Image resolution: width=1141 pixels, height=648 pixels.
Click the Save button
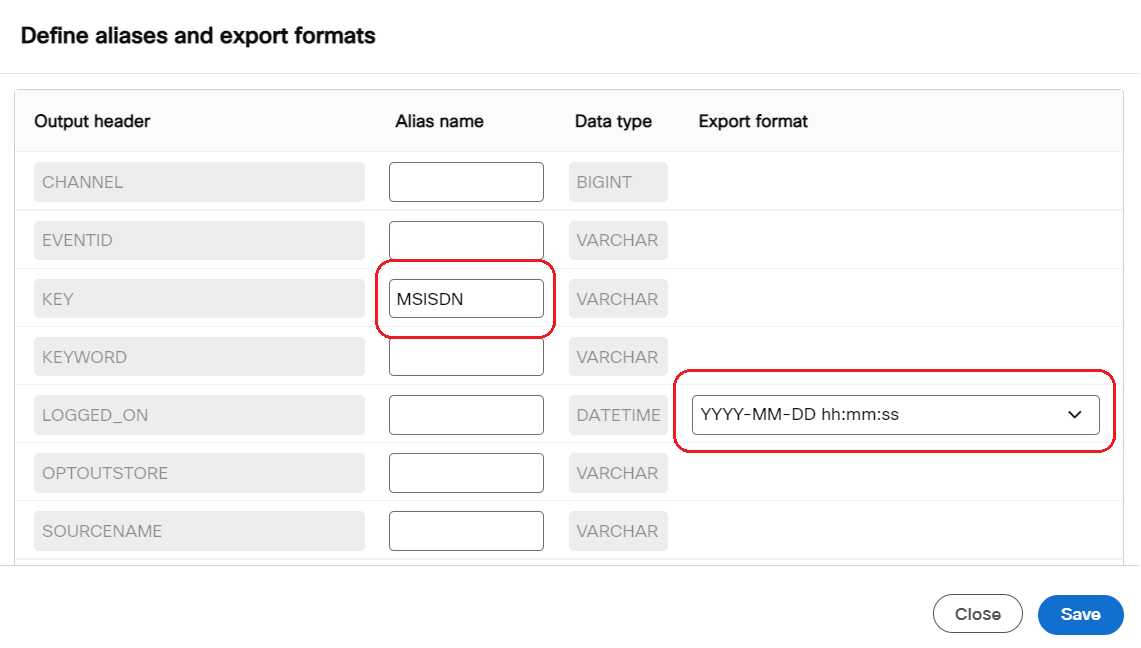point(1080,614)
